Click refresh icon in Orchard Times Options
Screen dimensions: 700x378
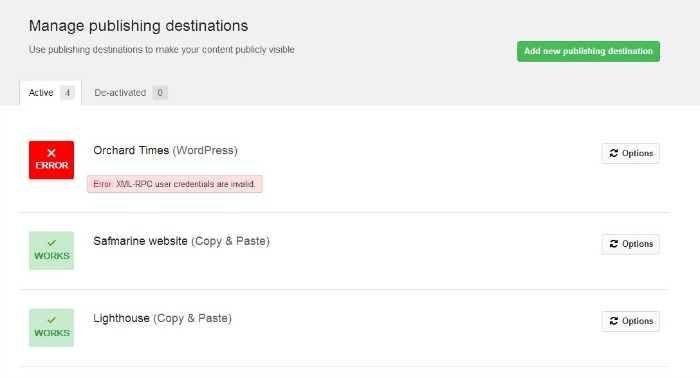click(614, 153)
